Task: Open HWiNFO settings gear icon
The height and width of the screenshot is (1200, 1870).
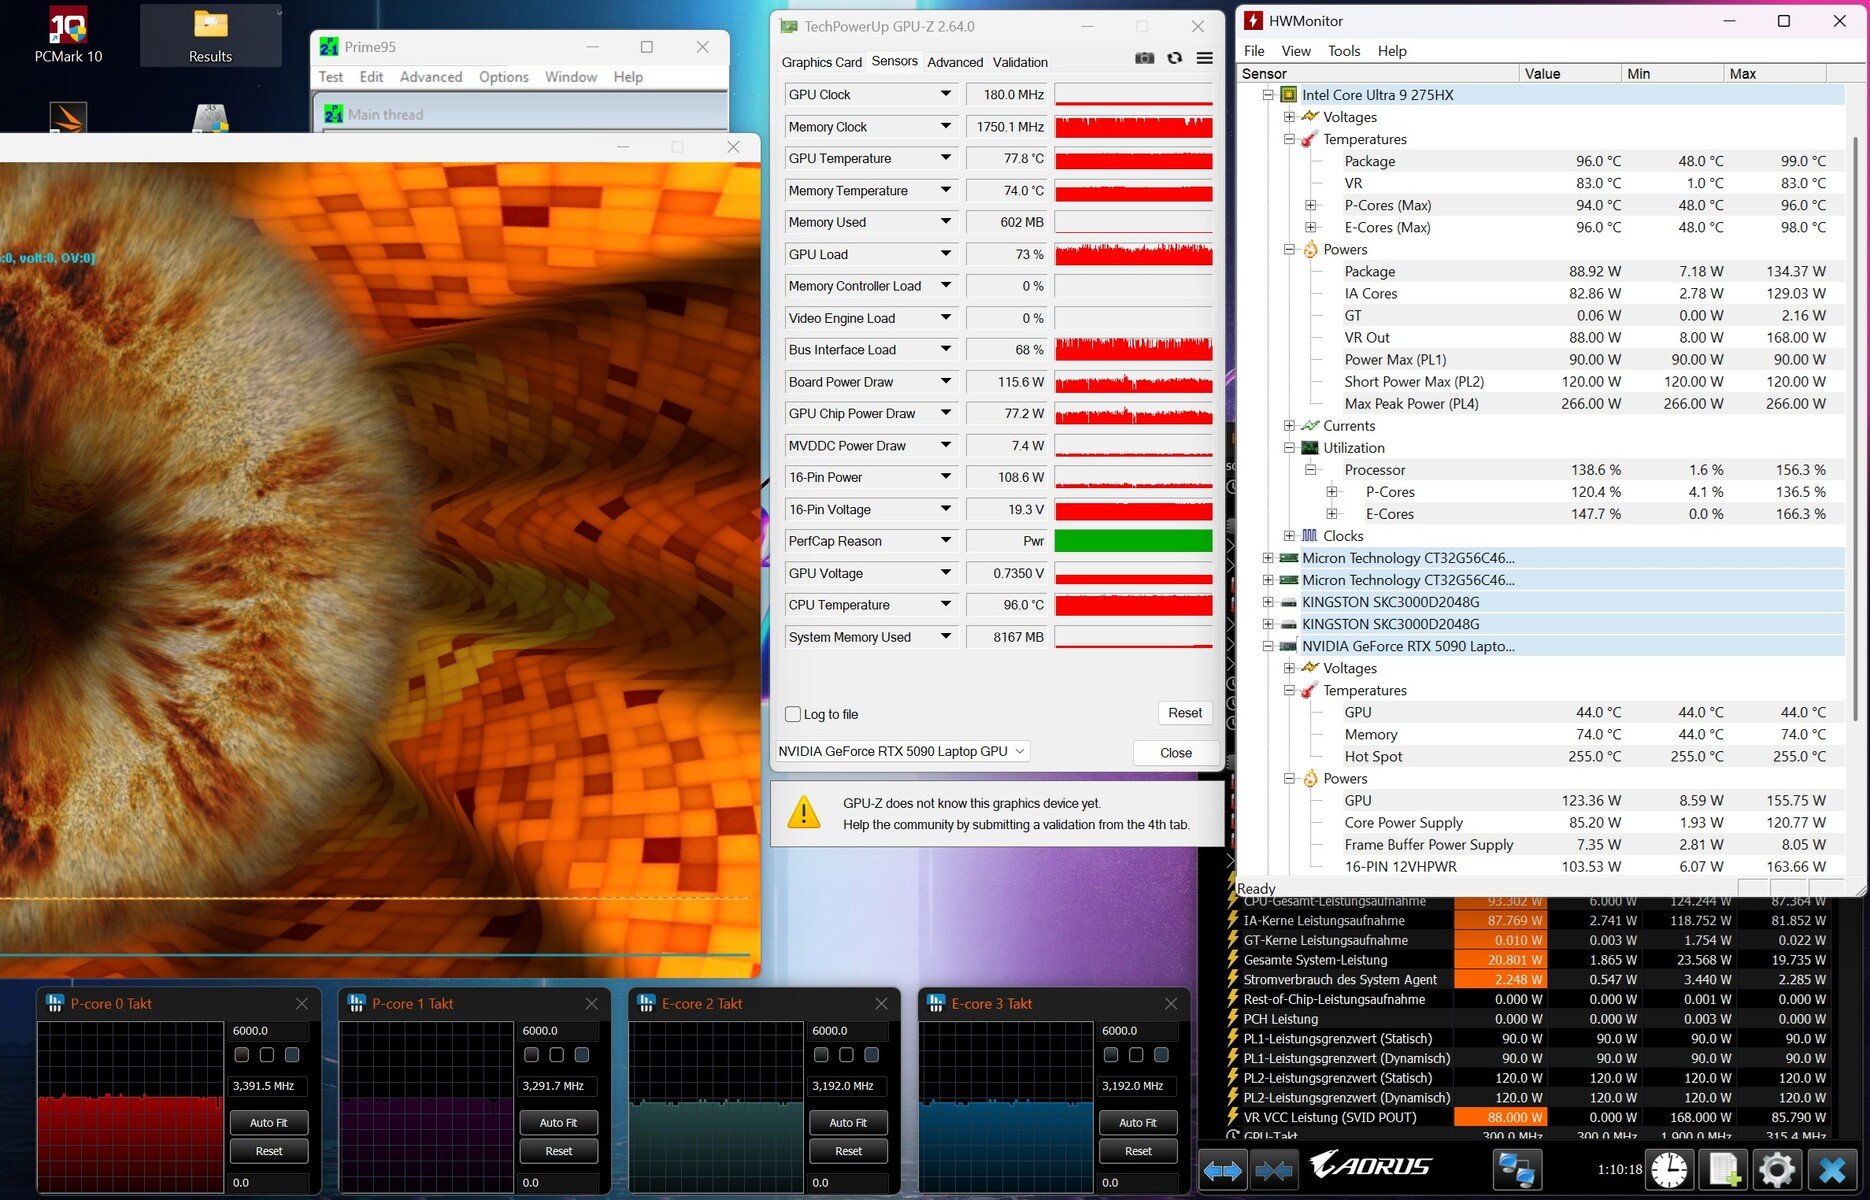Action: click(x=1777, y=1169)
